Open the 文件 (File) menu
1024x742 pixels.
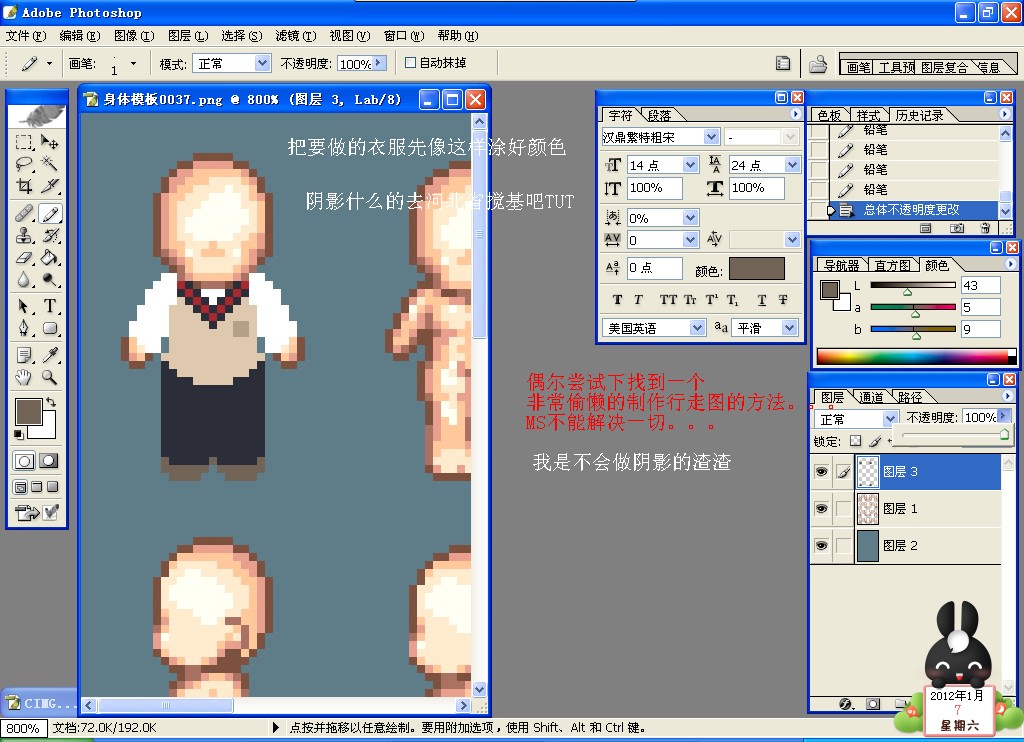[26, 36]
